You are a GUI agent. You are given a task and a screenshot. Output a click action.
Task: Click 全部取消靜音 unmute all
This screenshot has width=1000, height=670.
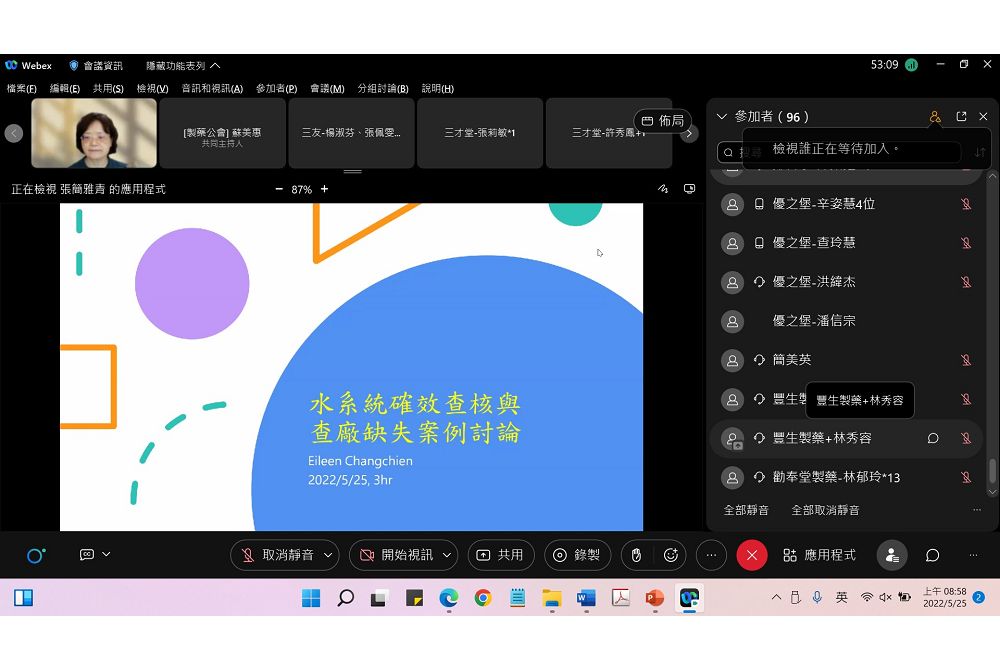point(825,511)
